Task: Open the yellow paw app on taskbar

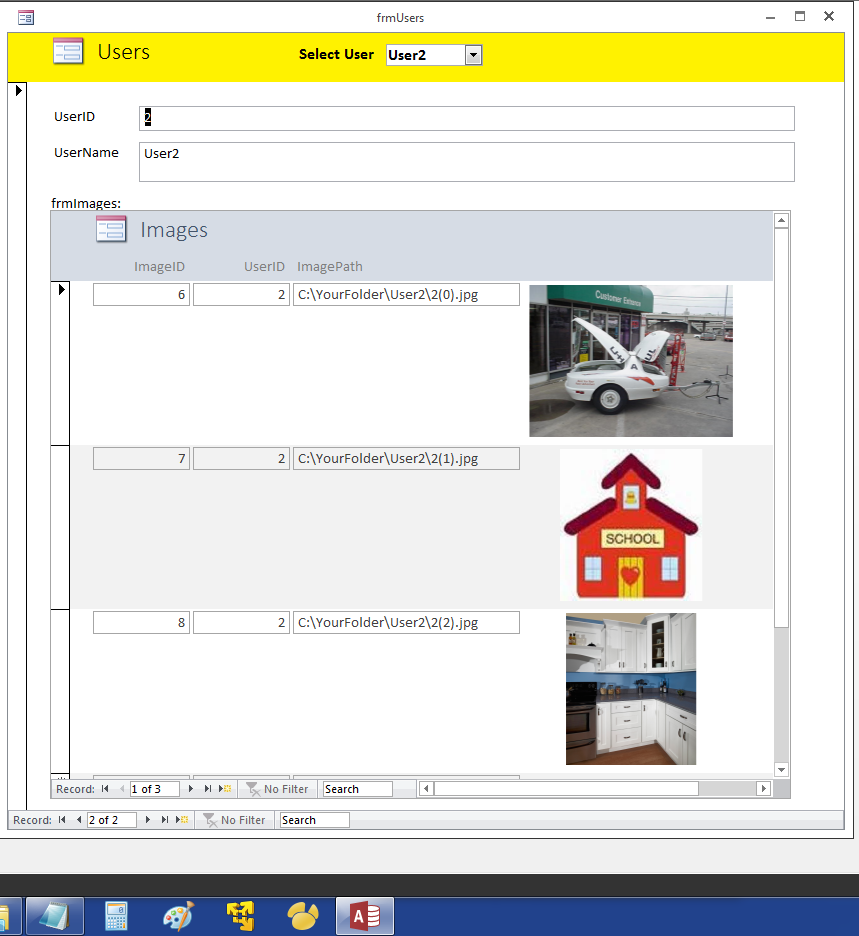Action: point(303,916)
